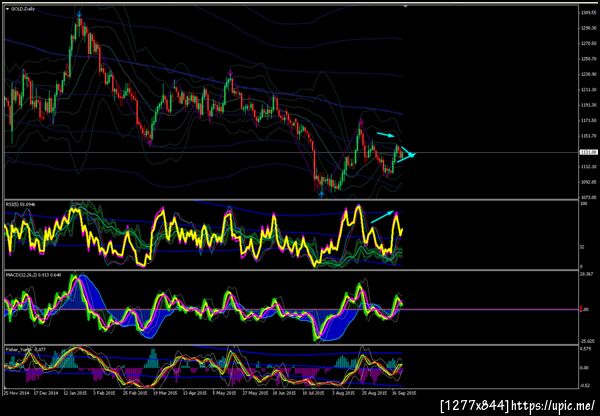Viewport: 600px width, 416px height.
Task: Click the 1309.55 price level at scale top
Action: pyautogui.click(x=589, y=13)
